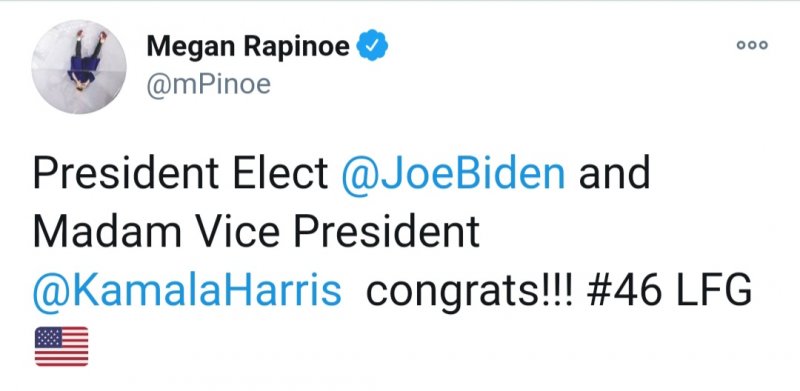Viewport: 800px width, 391px height.
Task: Click the words 'President Elect' in the tweet
Action: (180, 174)
